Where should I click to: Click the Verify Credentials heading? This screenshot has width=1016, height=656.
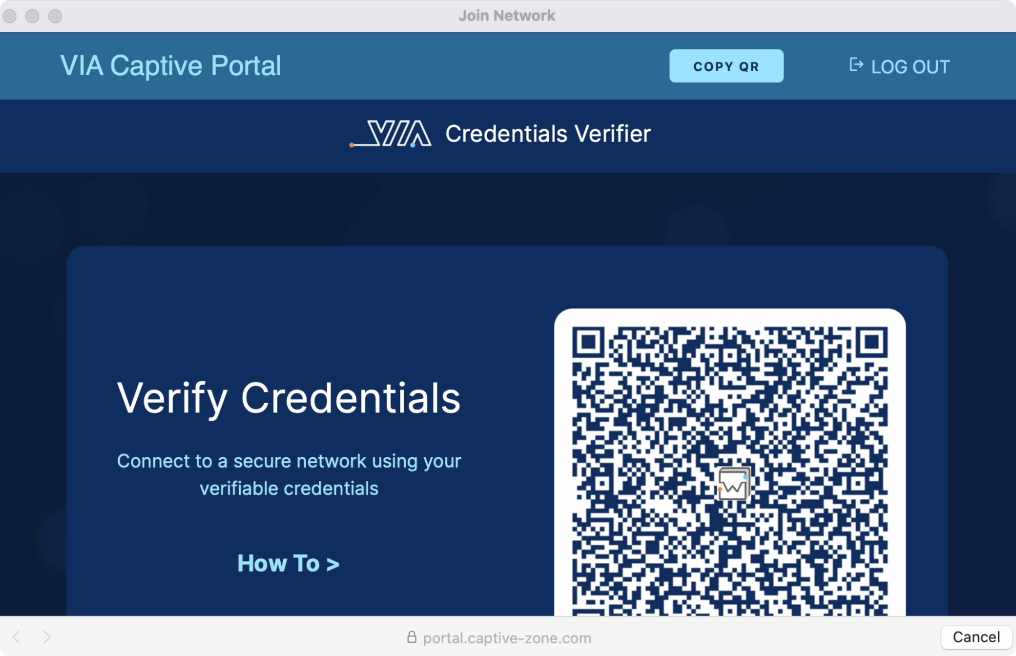coord(288,398)
